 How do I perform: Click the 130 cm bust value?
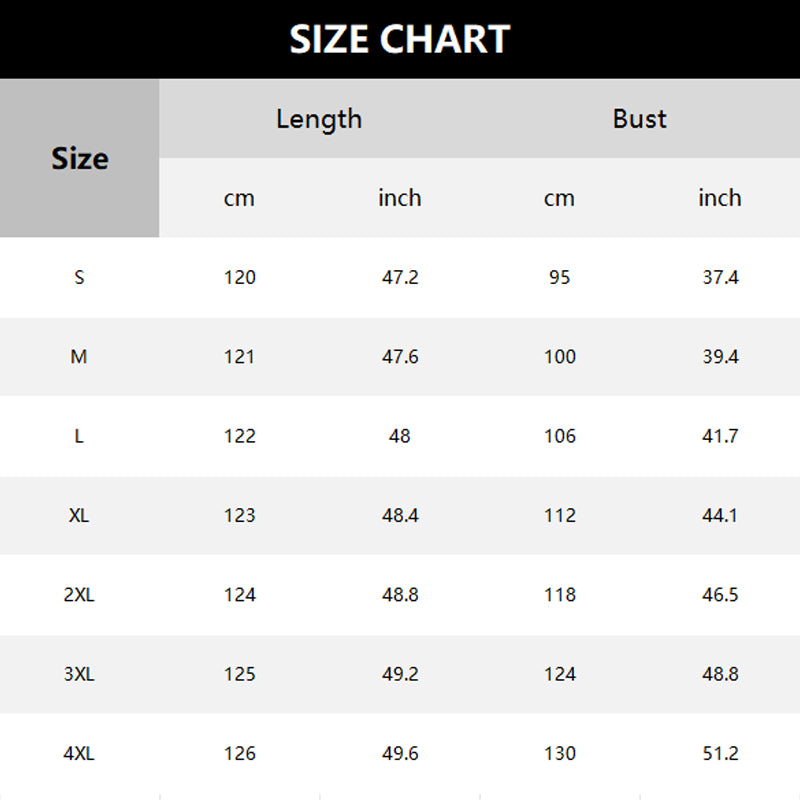(560, 754)
